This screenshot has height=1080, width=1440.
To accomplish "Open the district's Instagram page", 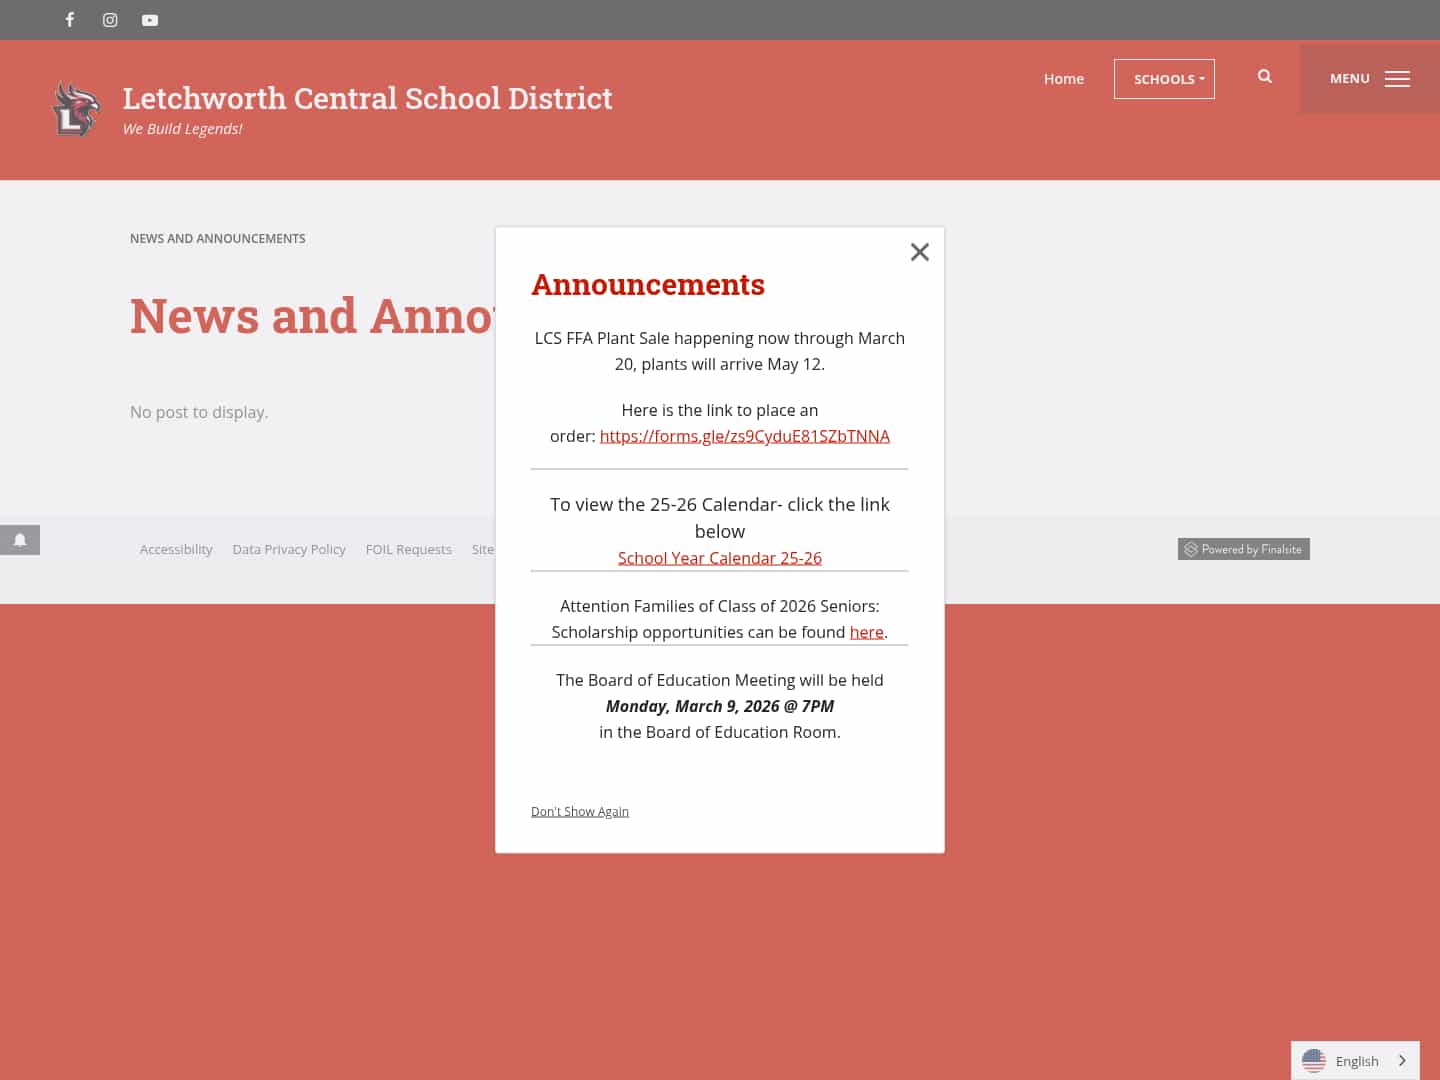I will coord(109,20).
